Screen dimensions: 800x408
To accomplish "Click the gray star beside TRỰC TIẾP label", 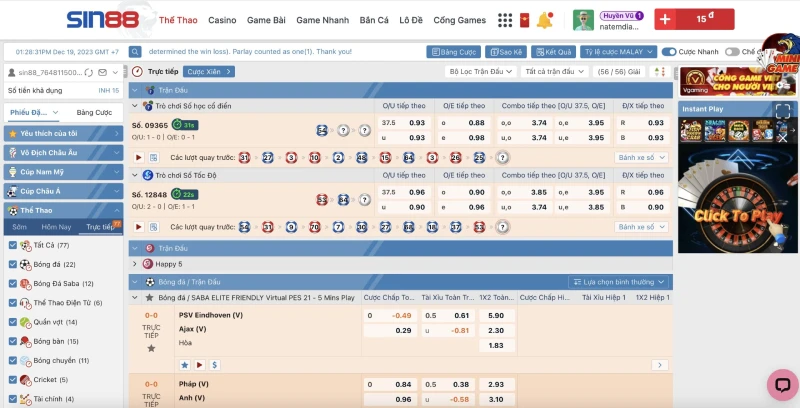I will point(151,348).
